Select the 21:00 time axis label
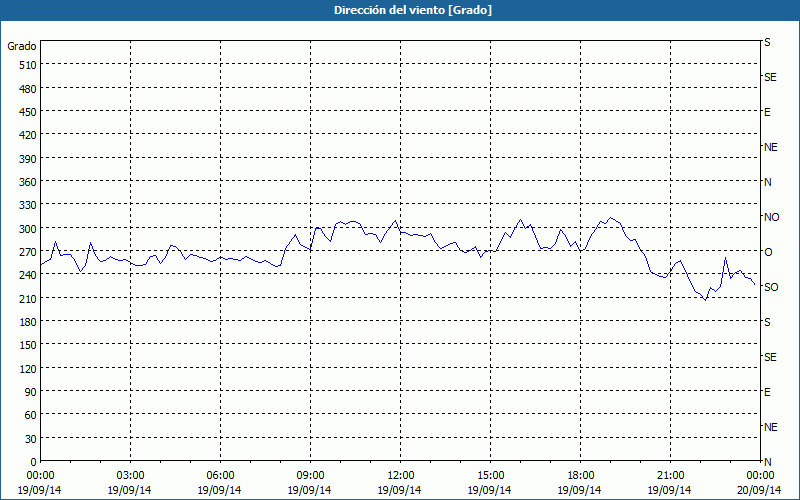This screenshot has height=500, width=800. [x=670, y=476]
